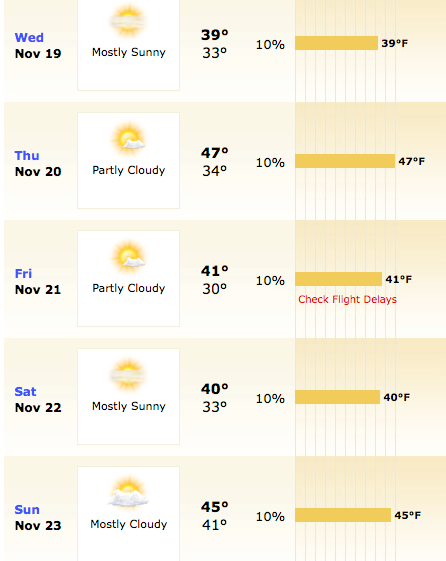This screenshot has width=446, height=561.
Task: Click the Thu Nov 20 partly cloudy icon
Action: click(128, 138)
